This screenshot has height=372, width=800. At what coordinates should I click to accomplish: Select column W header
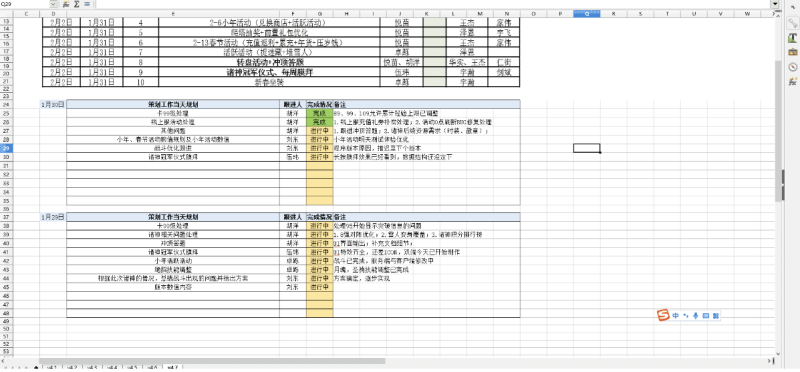(x=747, y=14)
